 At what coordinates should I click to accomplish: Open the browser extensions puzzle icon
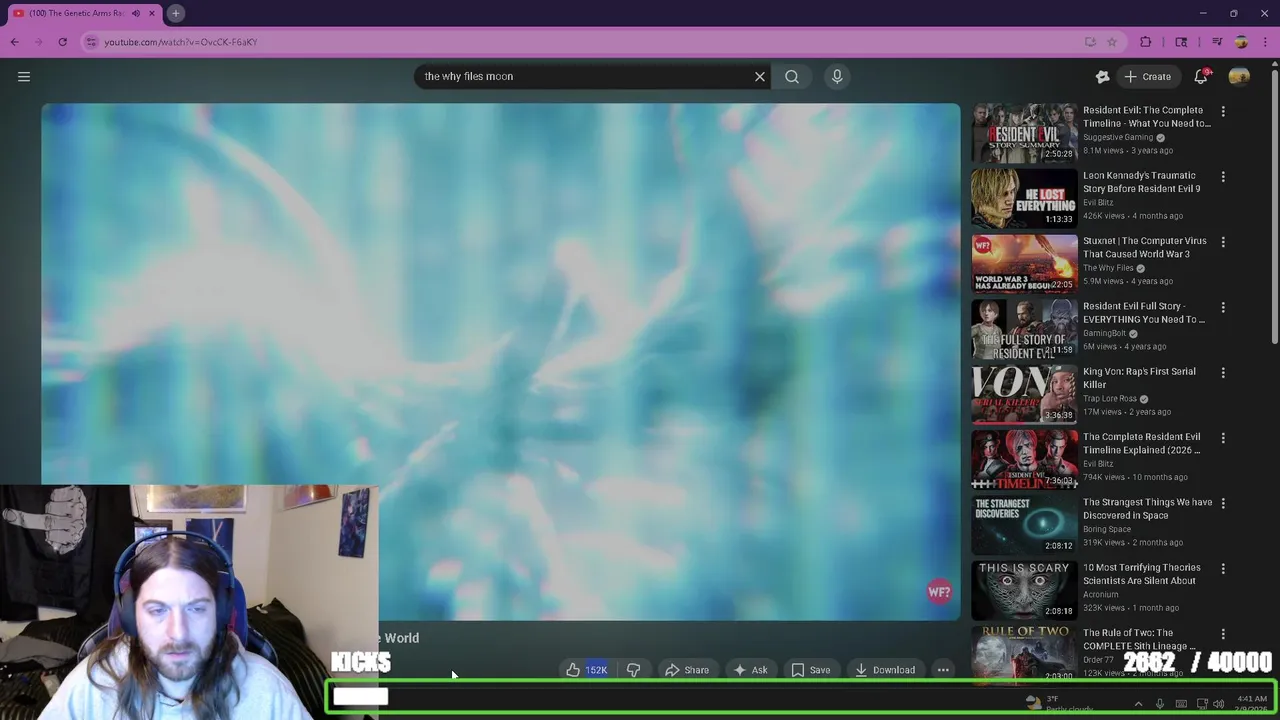(1146, 42)
